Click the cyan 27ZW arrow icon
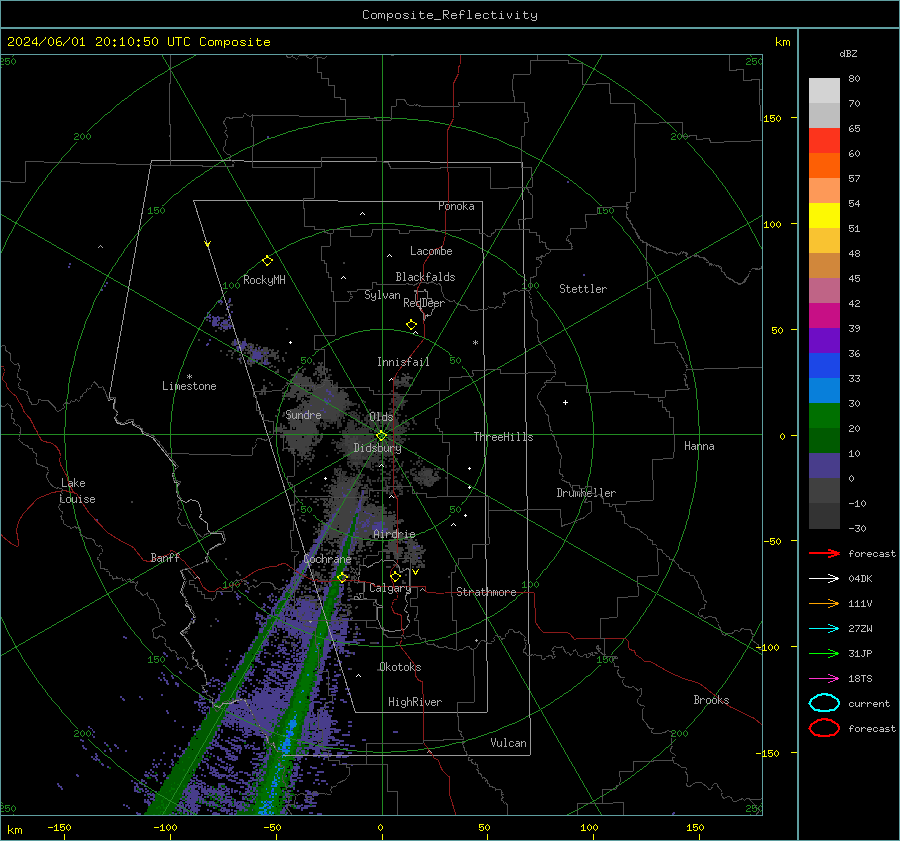The image size is (900, 841). [x=824, y=629]
